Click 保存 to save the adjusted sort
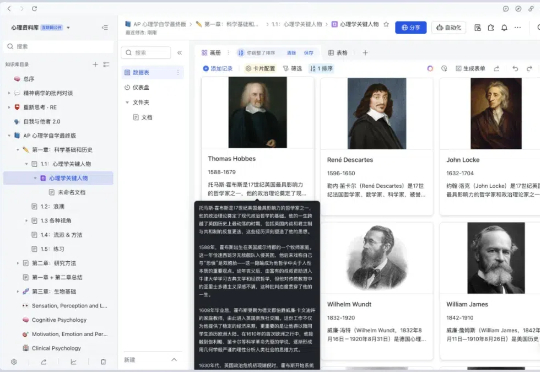Viewport: 540px width, 372px height. (309, 53)
